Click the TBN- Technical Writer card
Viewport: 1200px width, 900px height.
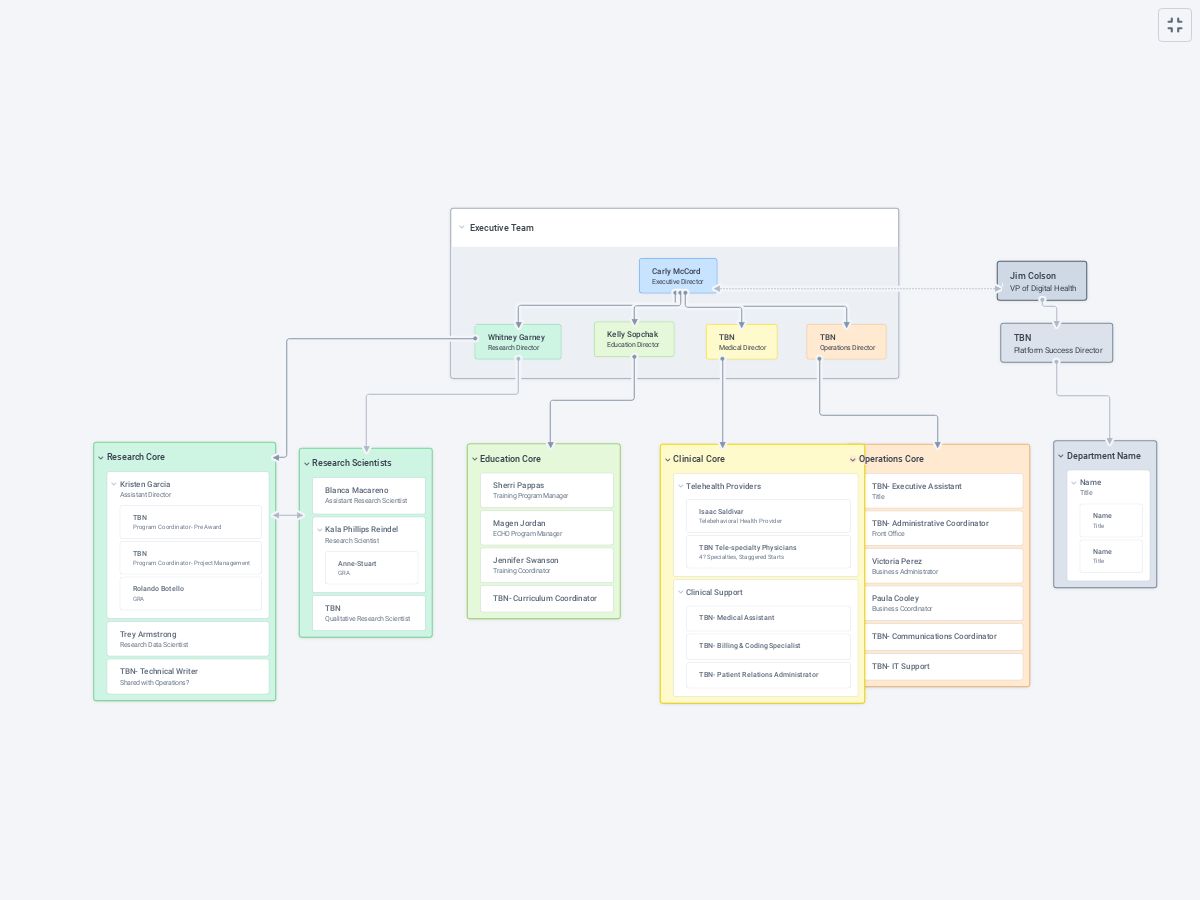[x=188, y=676]
